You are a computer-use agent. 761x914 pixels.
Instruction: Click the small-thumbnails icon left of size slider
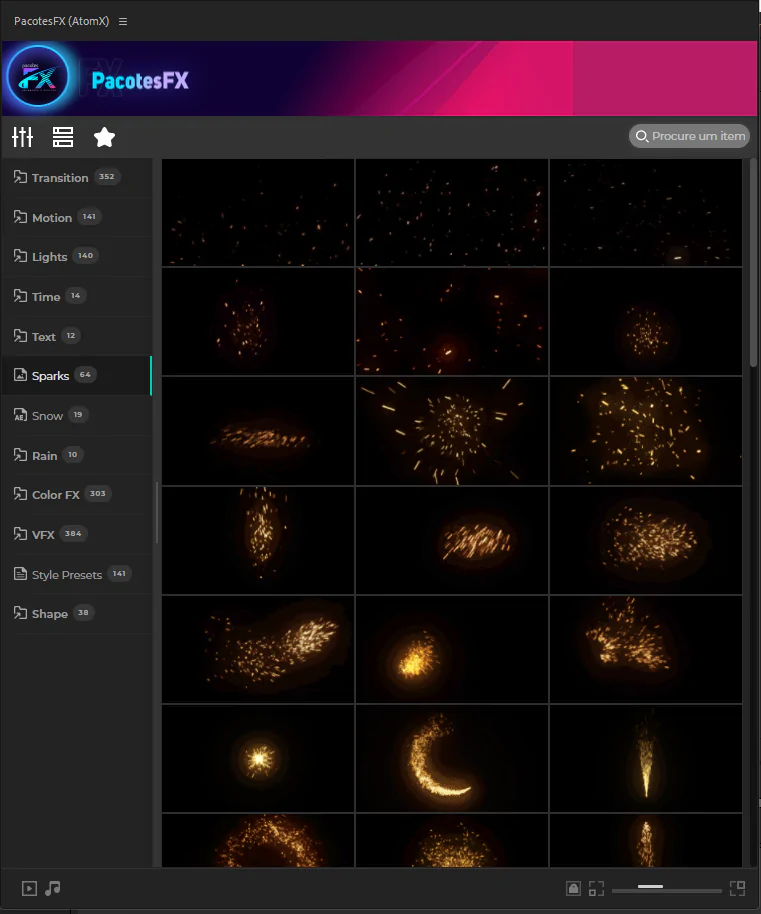pos(596,888)
